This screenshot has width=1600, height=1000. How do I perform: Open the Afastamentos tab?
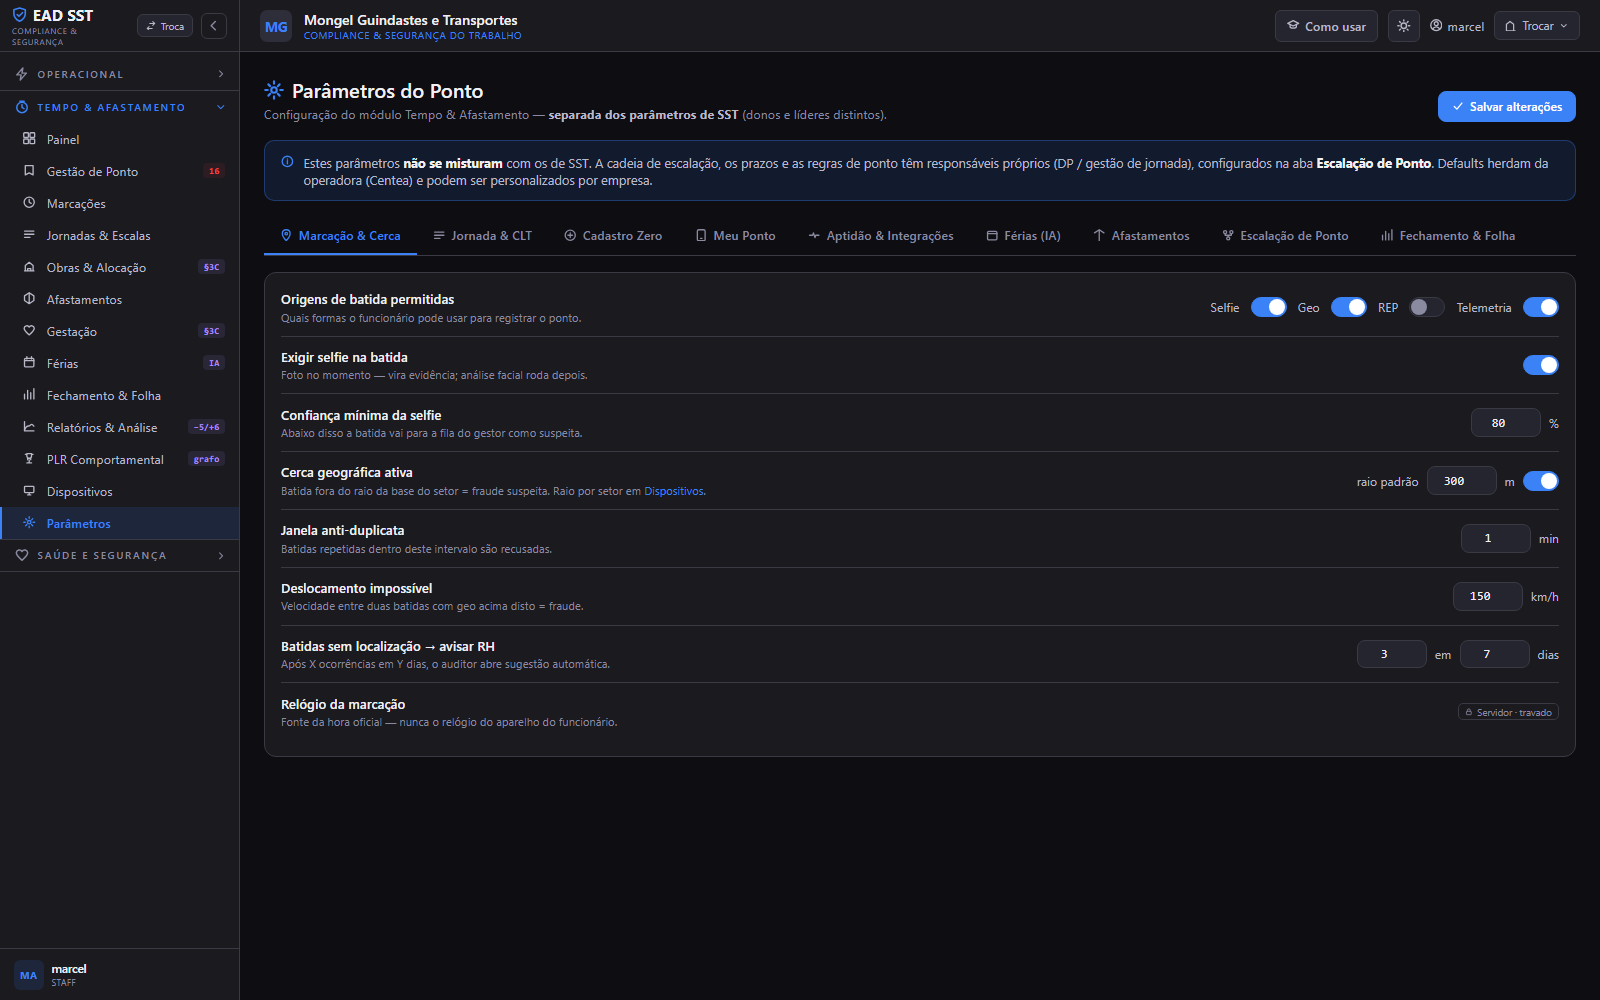point(1141,236)
